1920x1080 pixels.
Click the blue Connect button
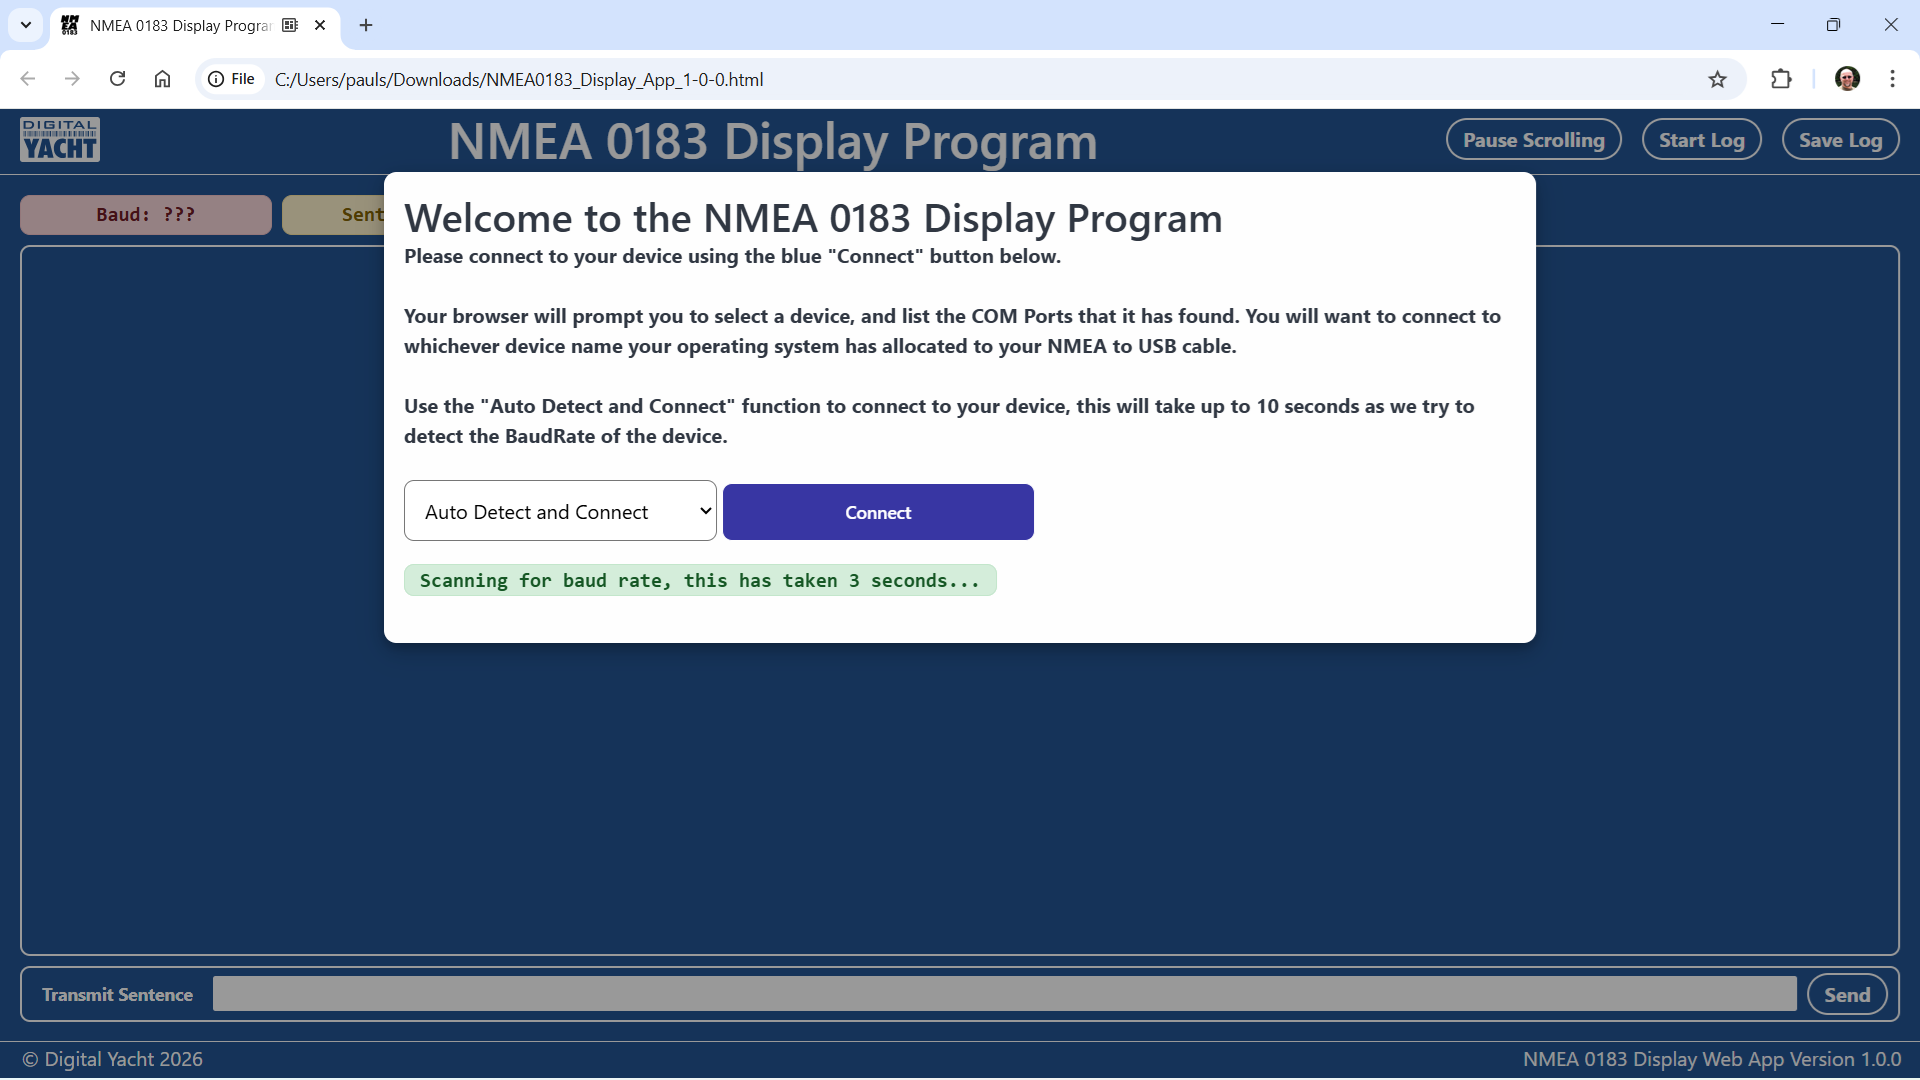877,512
